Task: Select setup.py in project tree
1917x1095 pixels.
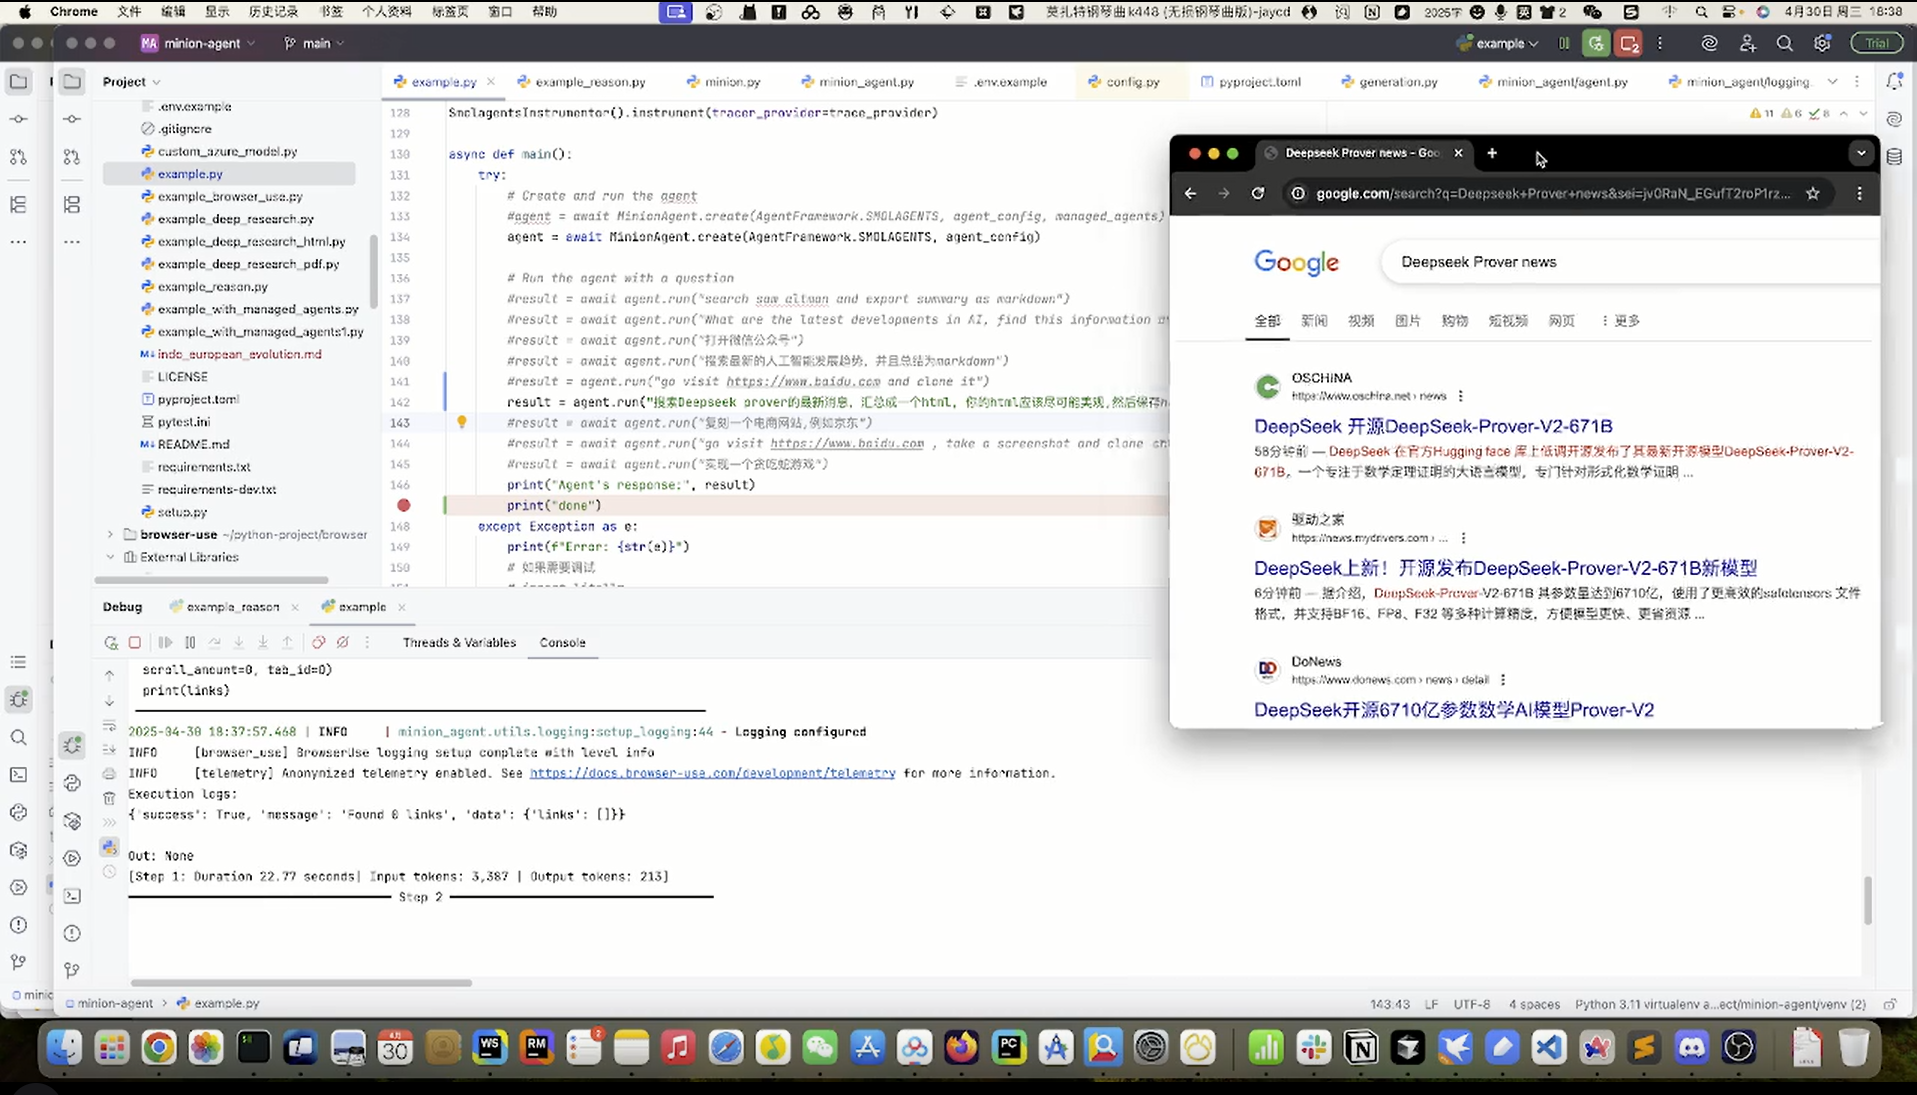Action: [x=182, y=512]
